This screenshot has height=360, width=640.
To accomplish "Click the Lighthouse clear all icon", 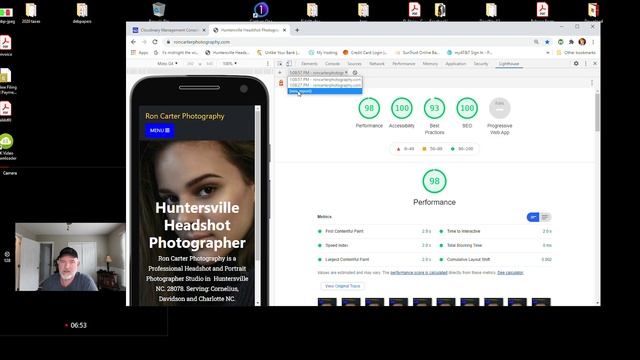I will 355,73.
